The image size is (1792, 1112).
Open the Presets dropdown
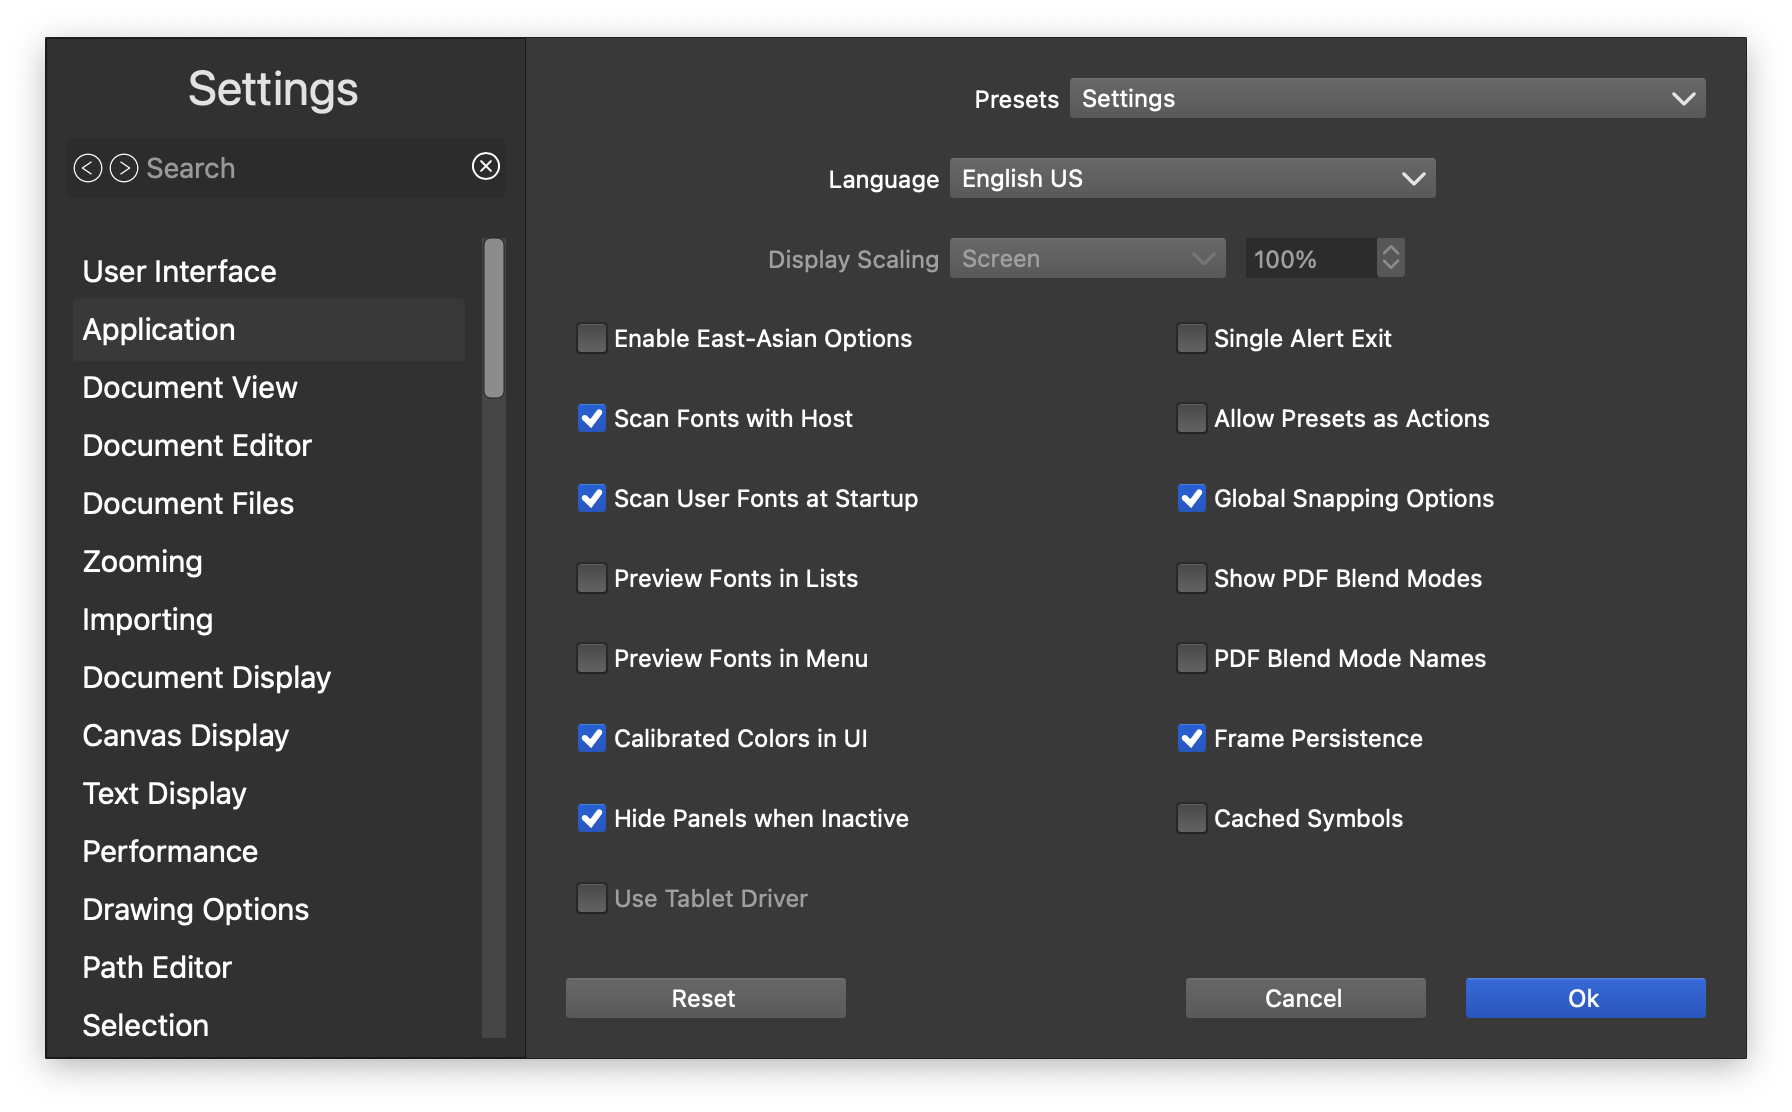(x=1387, y=98)
